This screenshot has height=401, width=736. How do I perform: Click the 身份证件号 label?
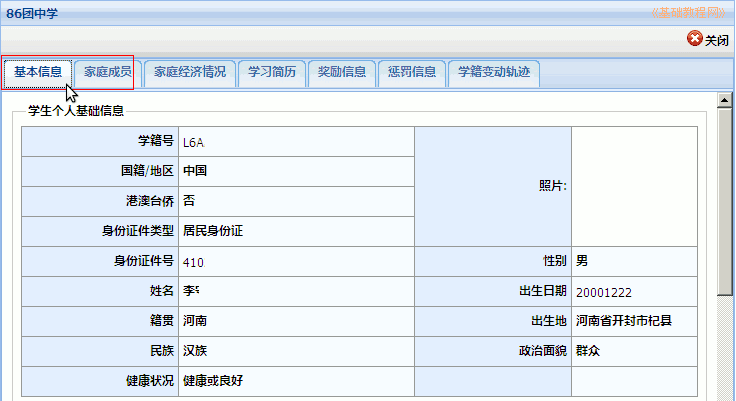144,261
